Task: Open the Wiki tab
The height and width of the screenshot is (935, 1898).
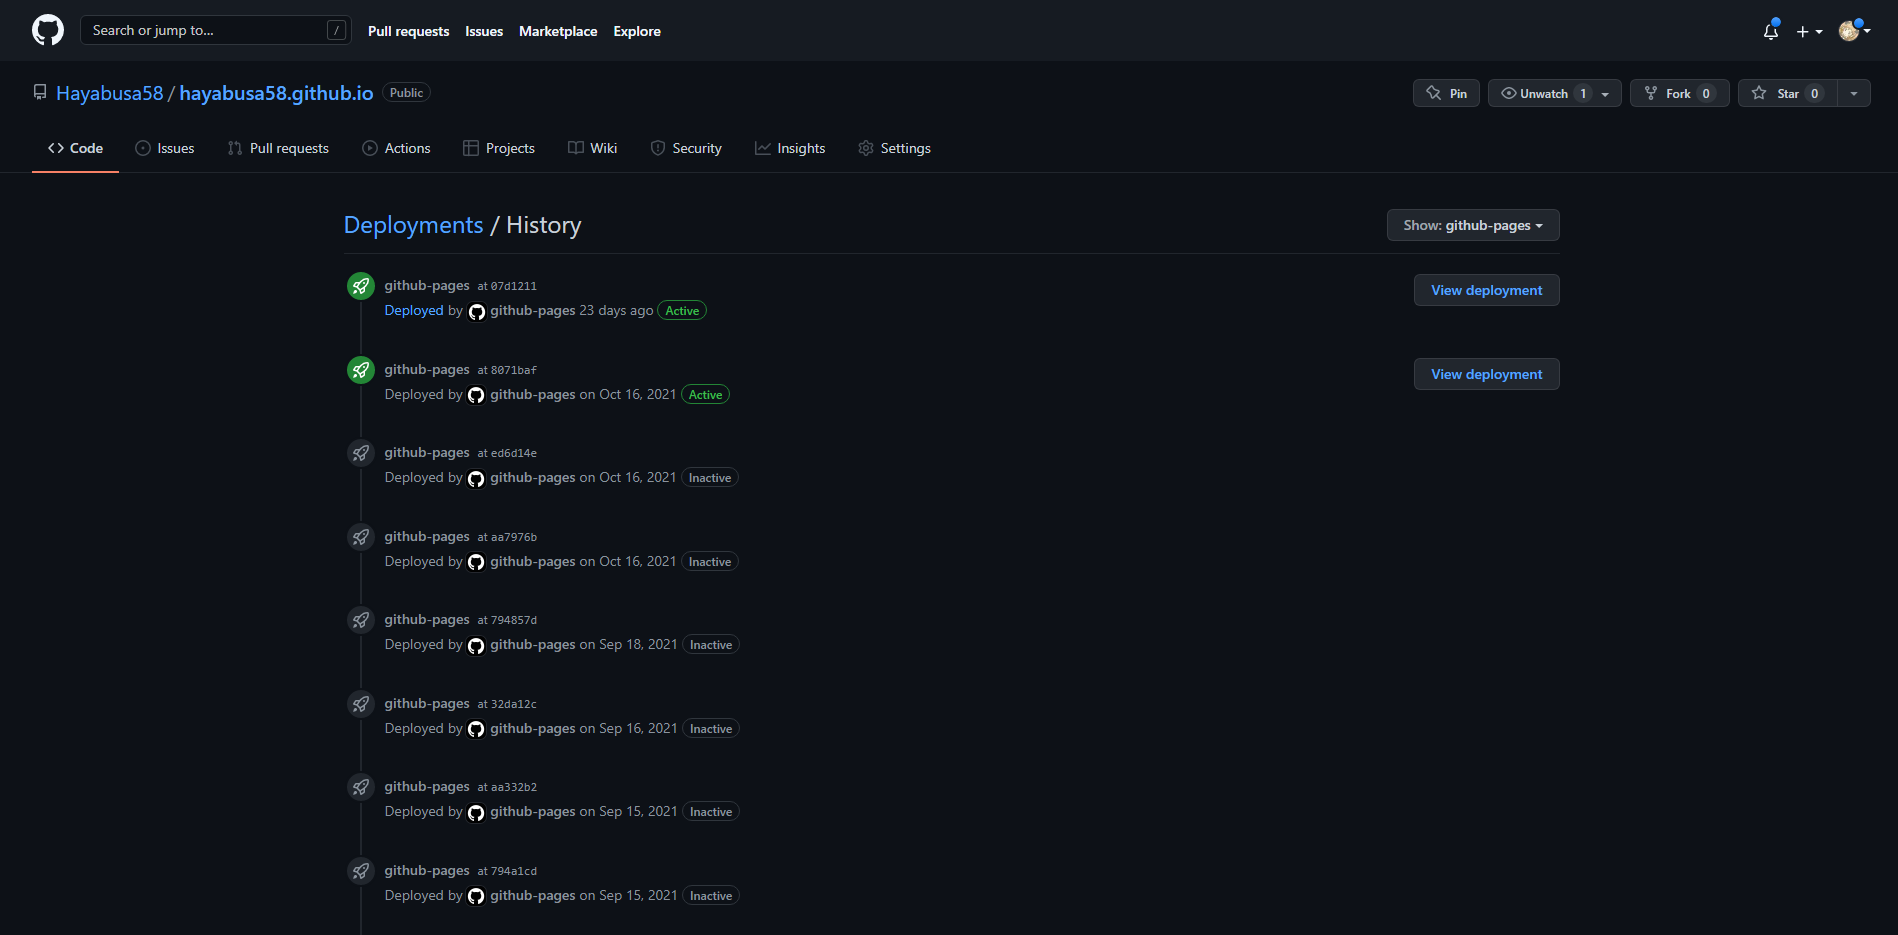Action: click(593, 148)
